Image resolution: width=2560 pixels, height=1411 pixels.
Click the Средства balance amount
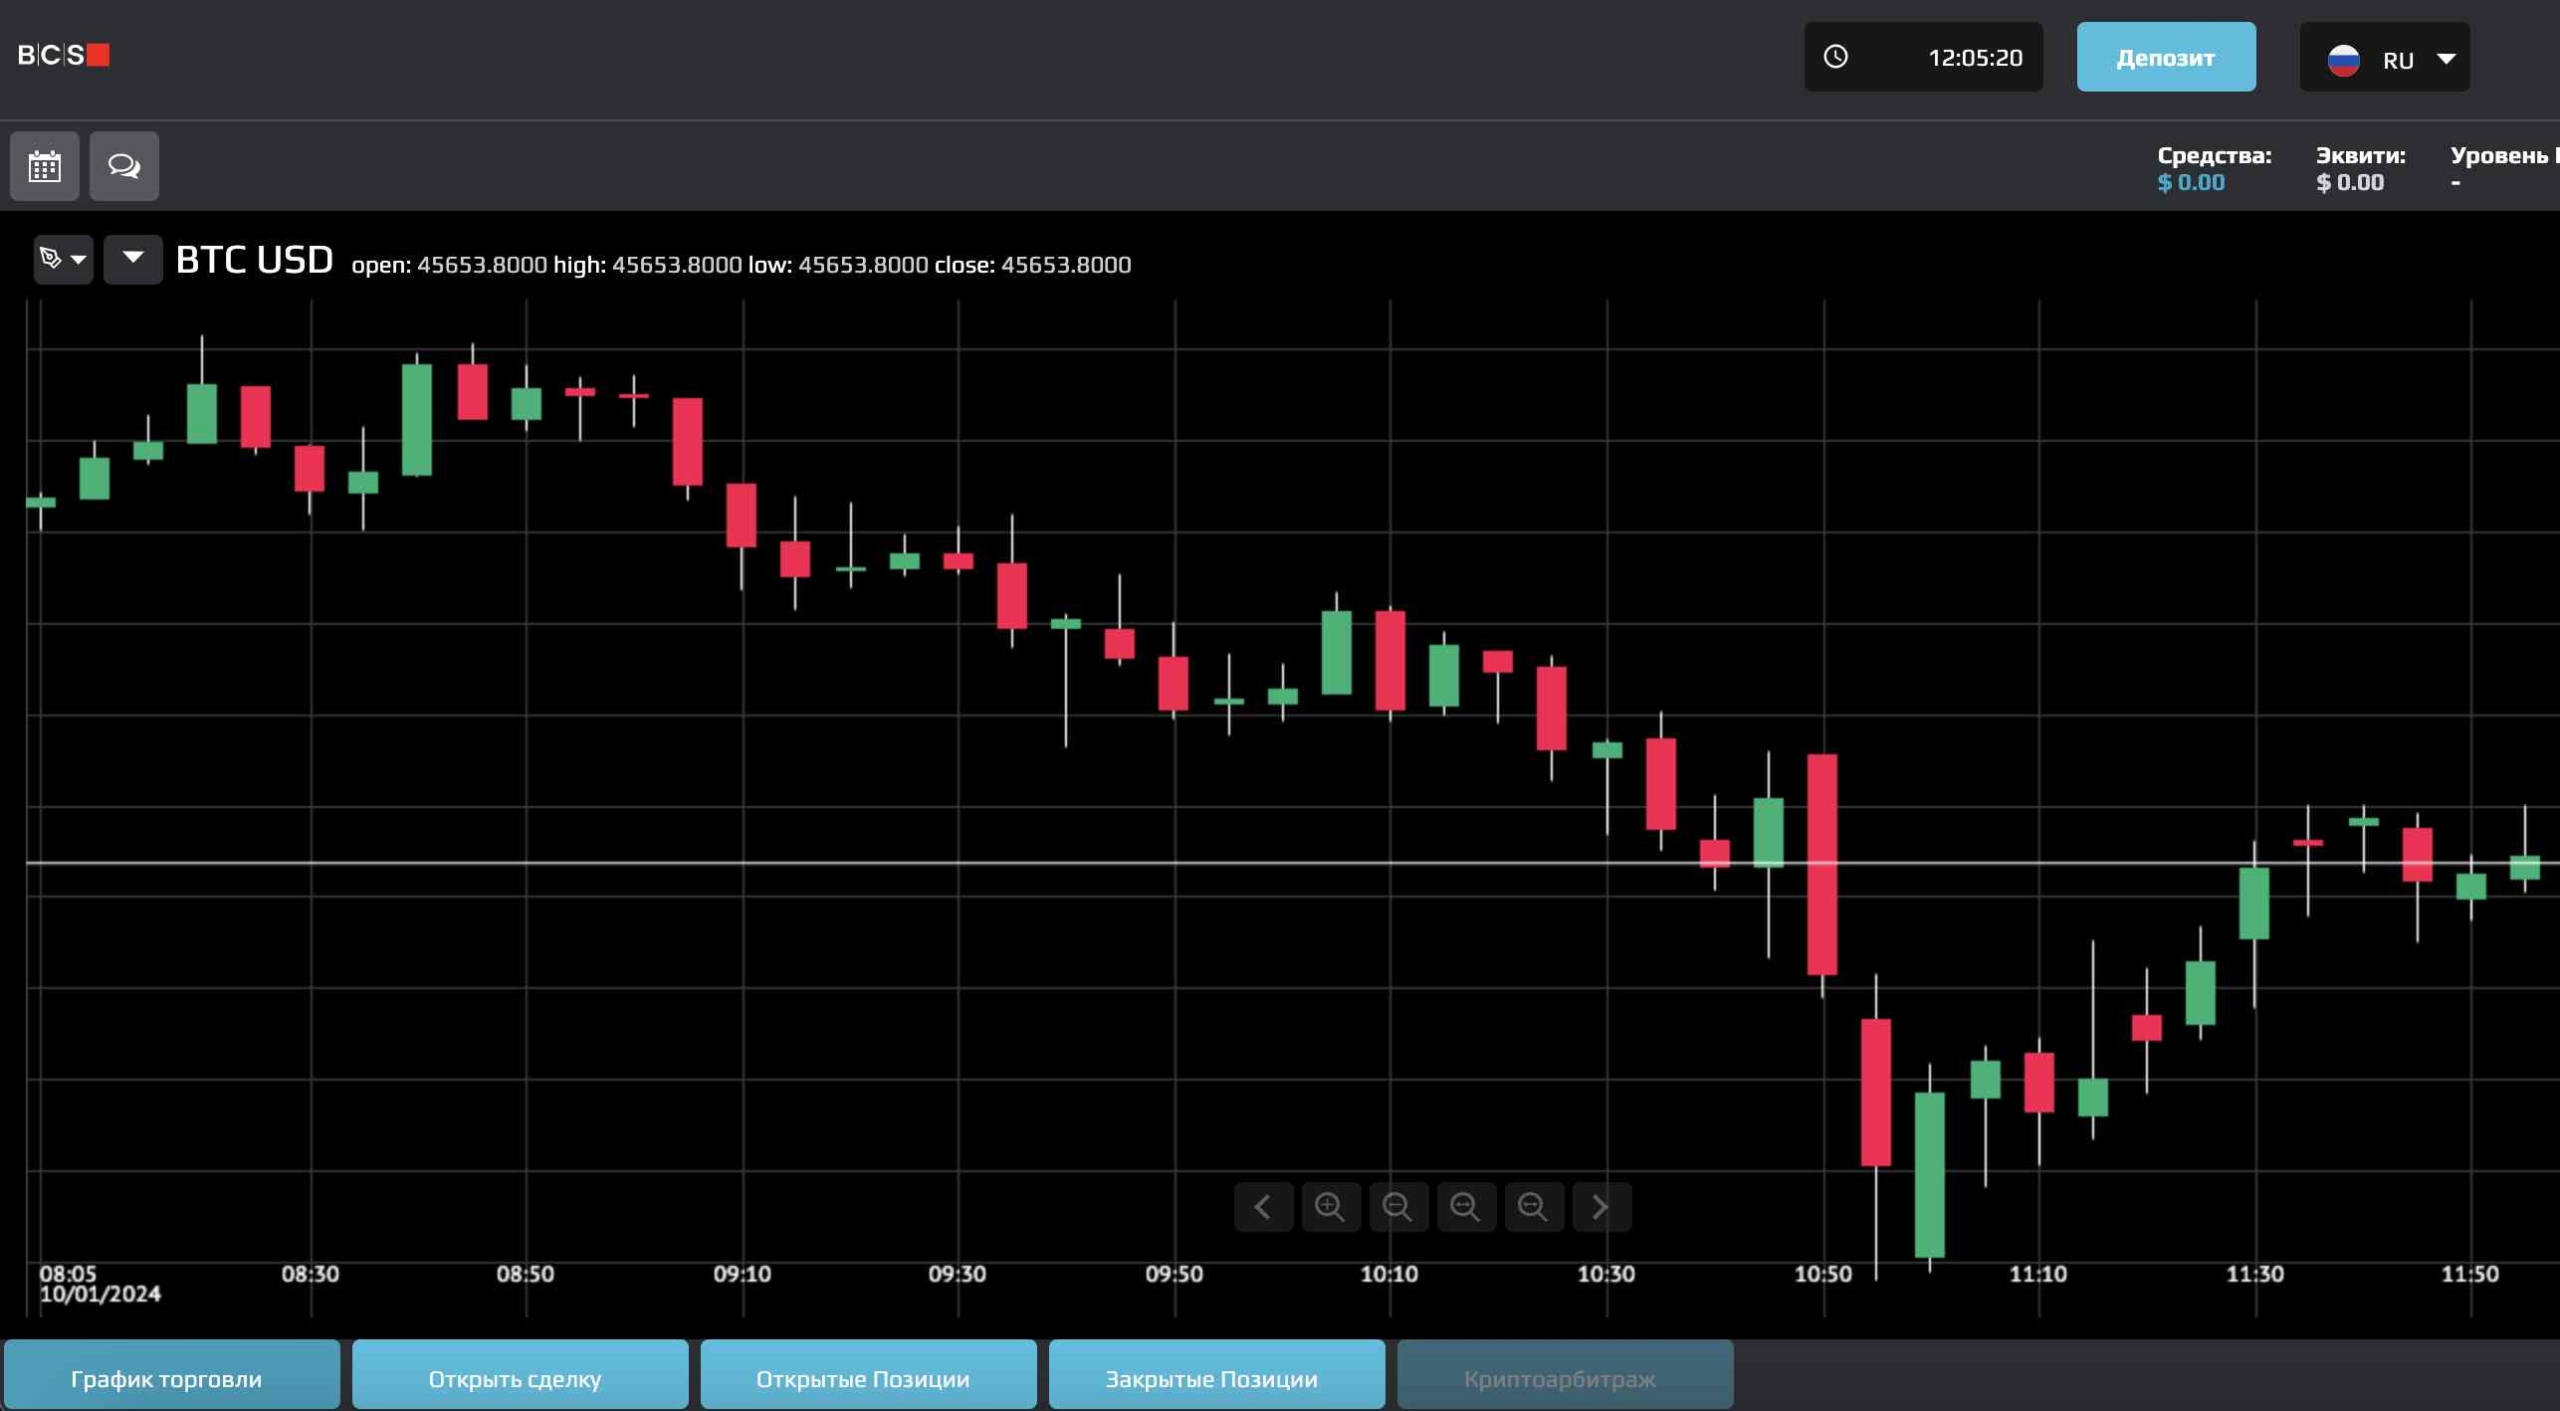[x=2190, y=182]
